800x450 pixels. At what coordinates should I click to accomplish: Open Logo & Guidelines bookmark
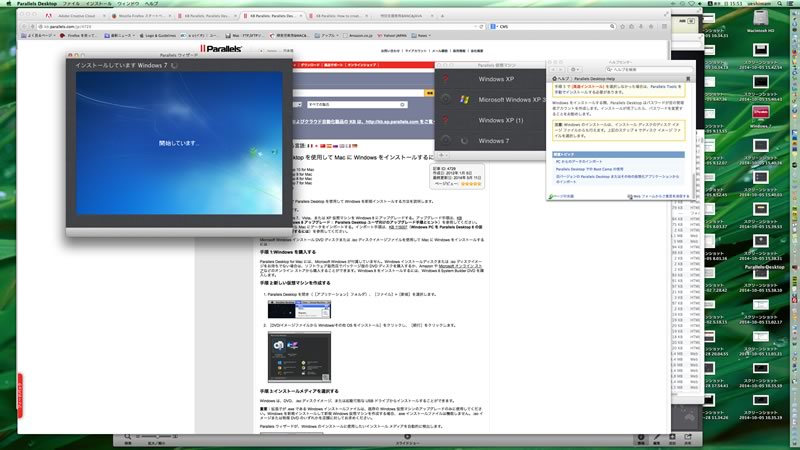(157, 36)
